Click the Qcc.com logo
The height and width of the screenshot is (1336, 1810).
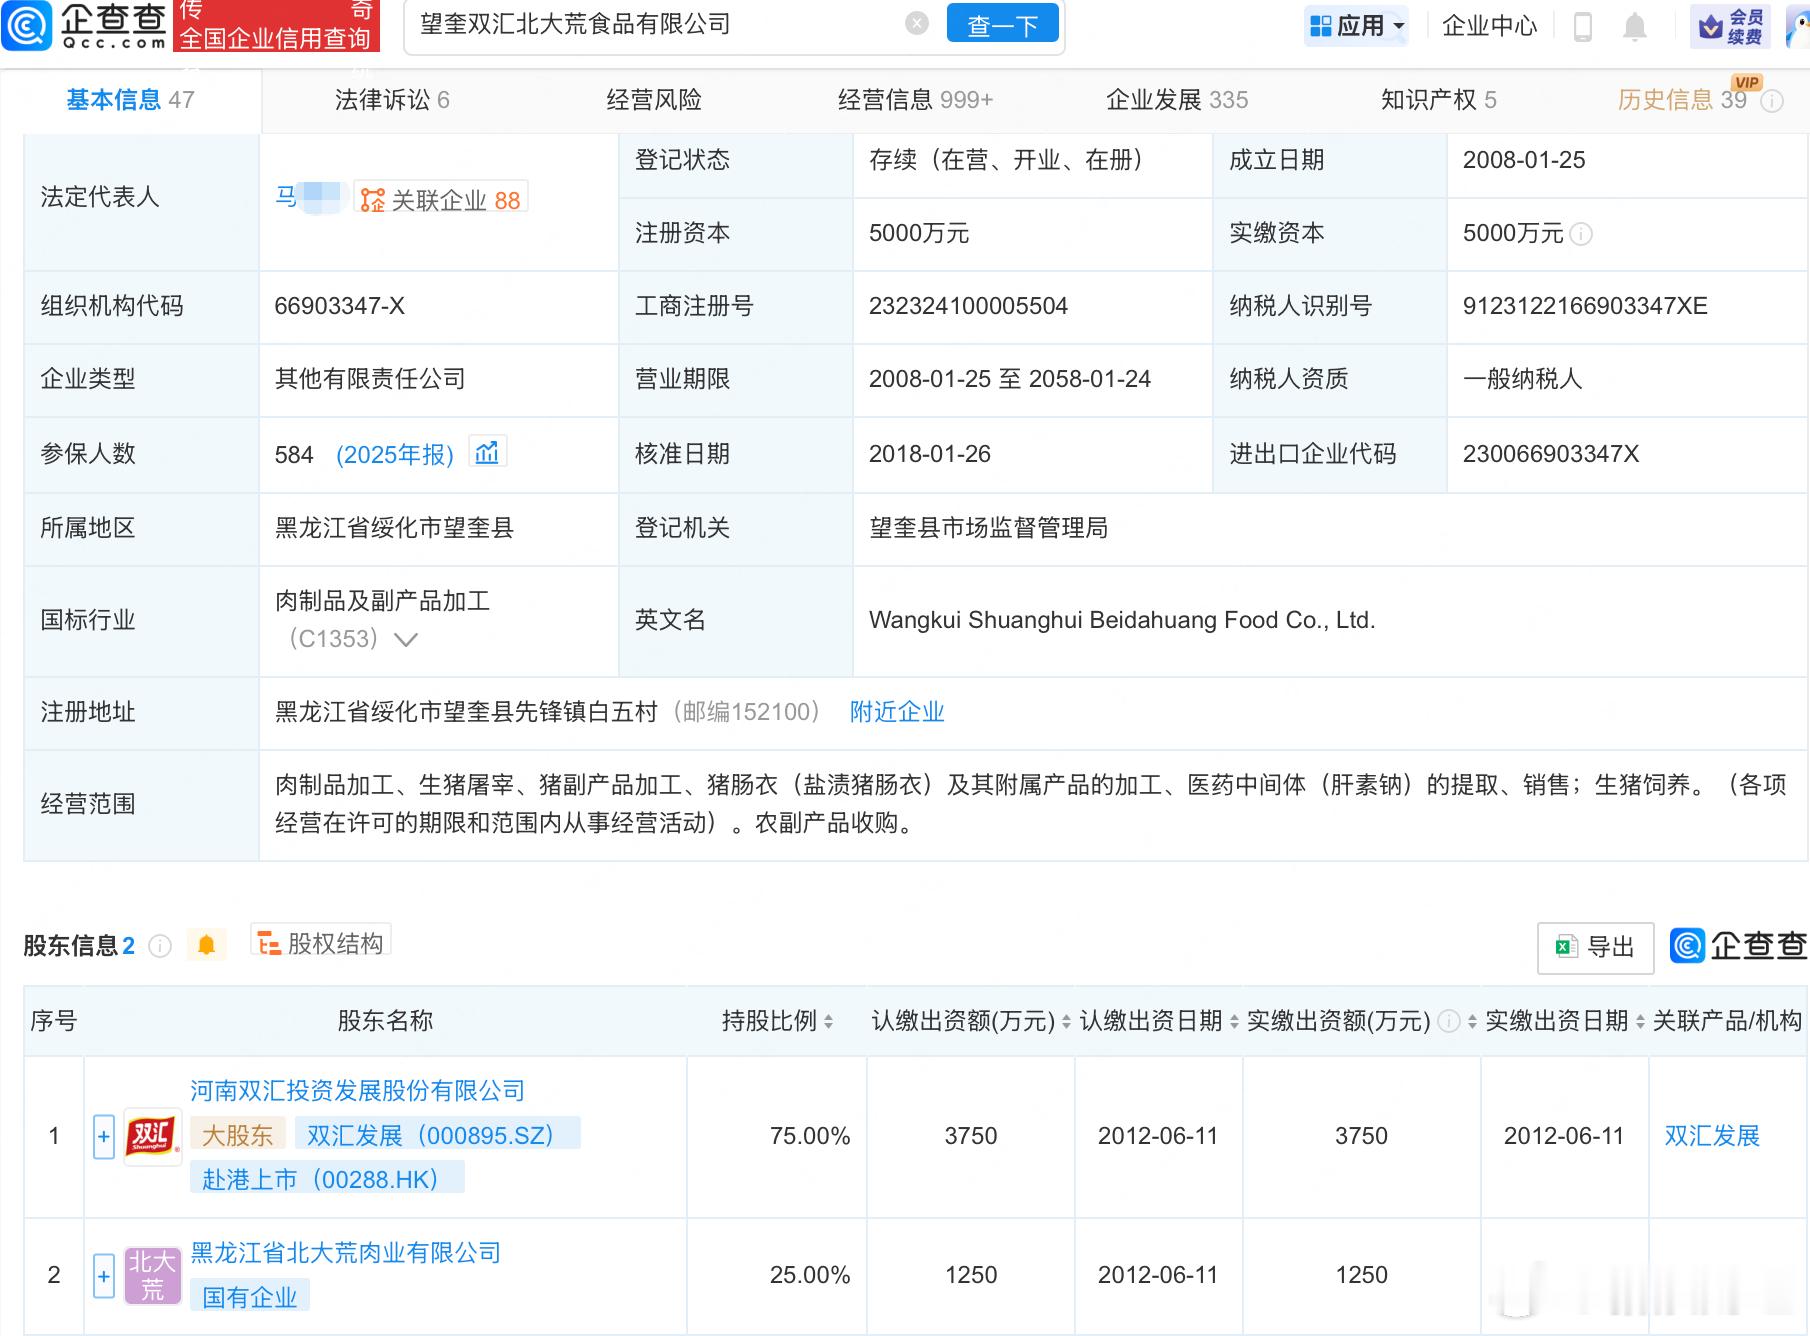[84, 25]
